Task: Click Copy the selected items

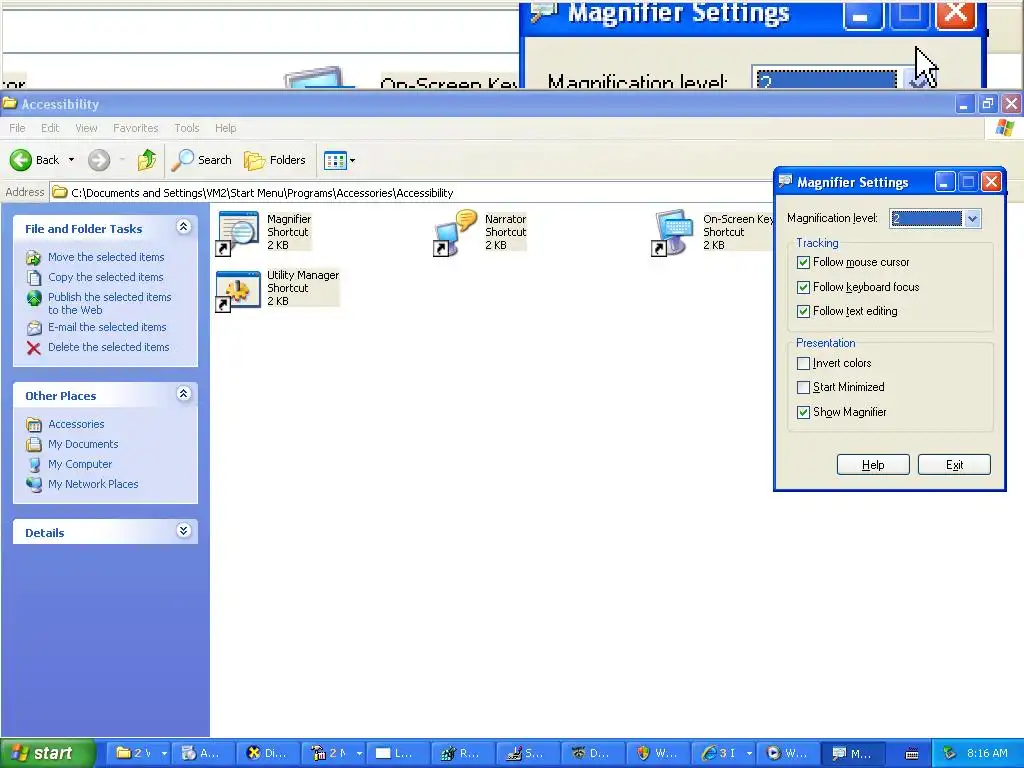Action: 106,277
